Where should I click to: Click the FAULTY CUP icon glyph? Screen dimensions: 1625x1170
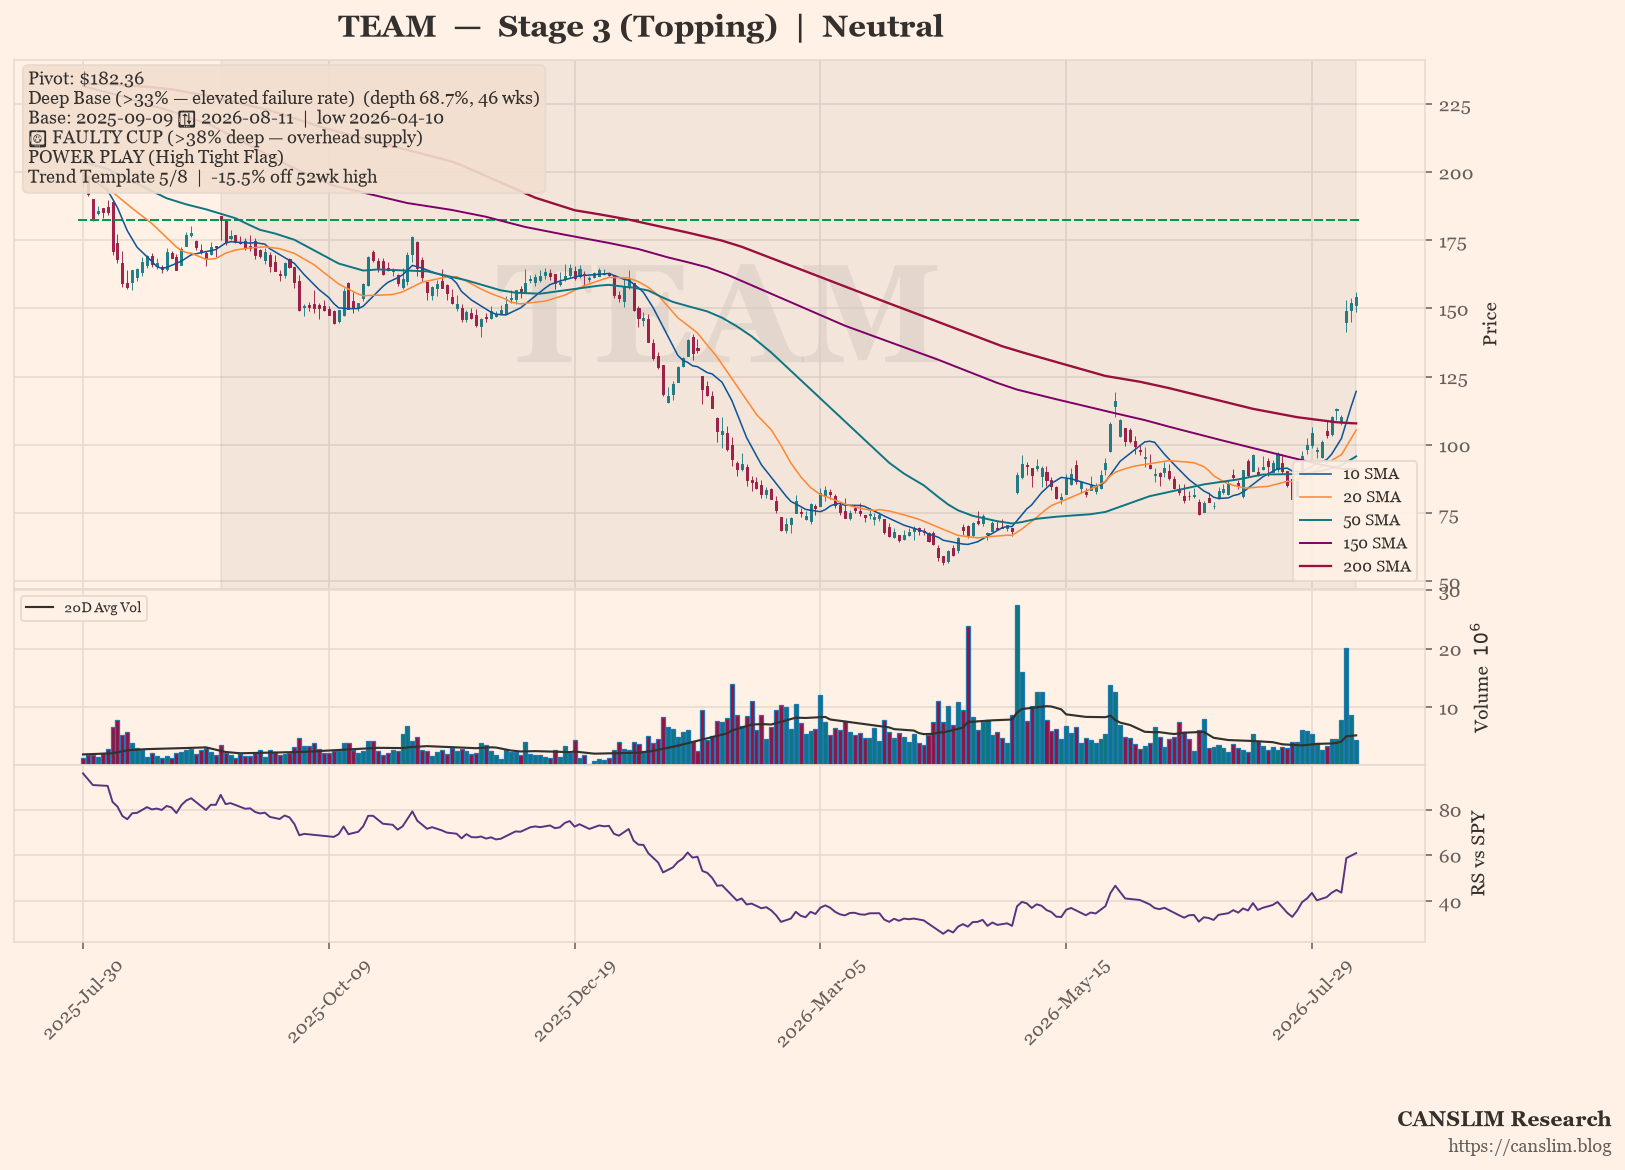point(37,138)
